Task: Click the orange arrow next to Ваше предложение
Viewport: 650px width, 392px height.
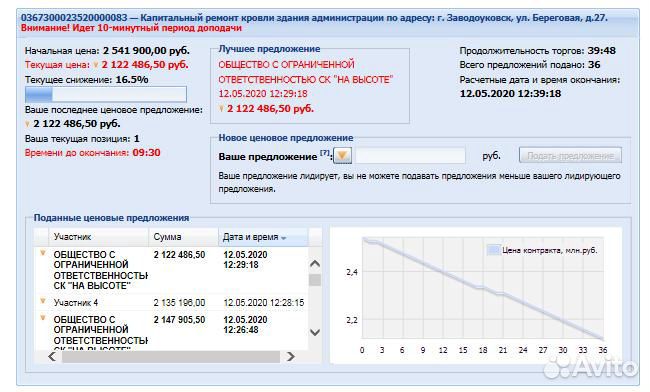Action: click(342, 156)
